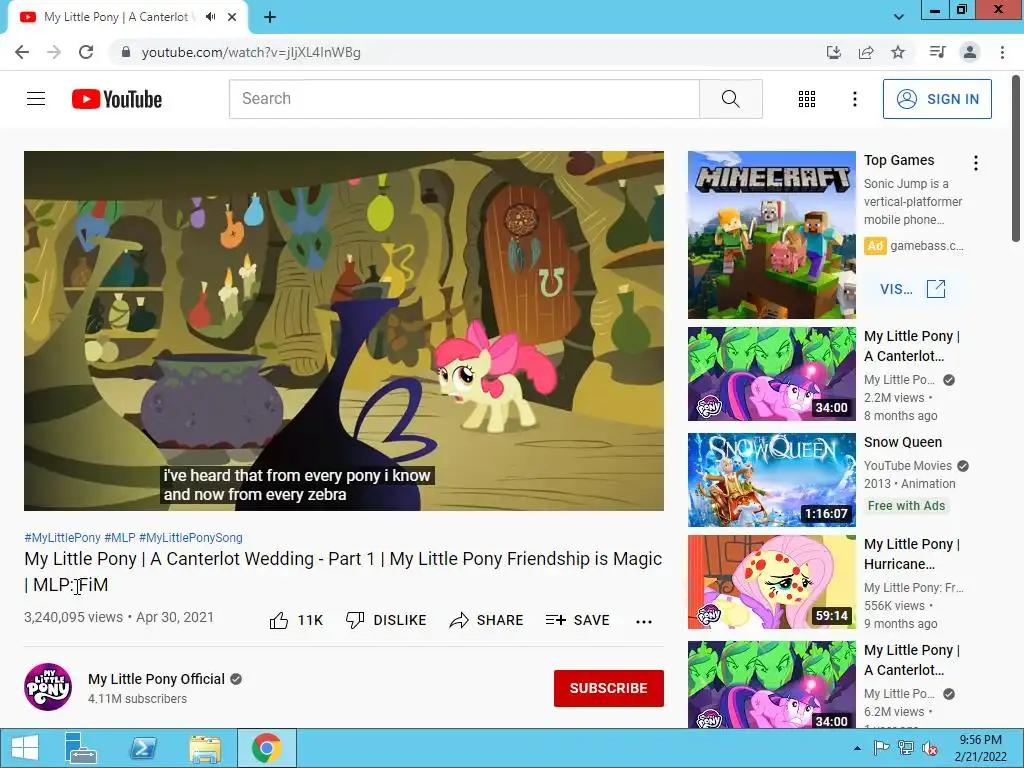The image size is (1024, 768).
Task: Share this page from the address bar
Action: tap(866, 52)
